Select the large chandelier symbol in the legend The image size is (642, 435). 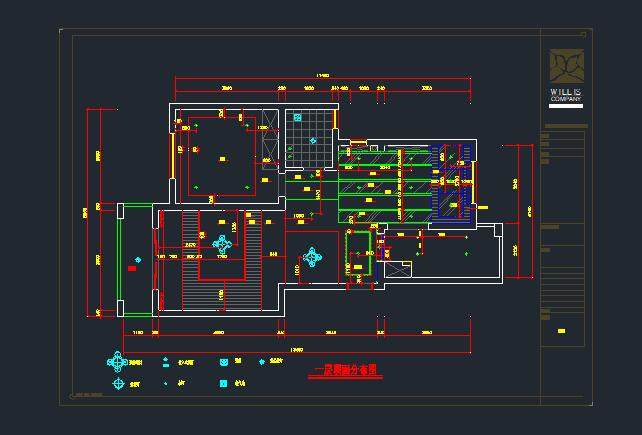click(117, 362)
